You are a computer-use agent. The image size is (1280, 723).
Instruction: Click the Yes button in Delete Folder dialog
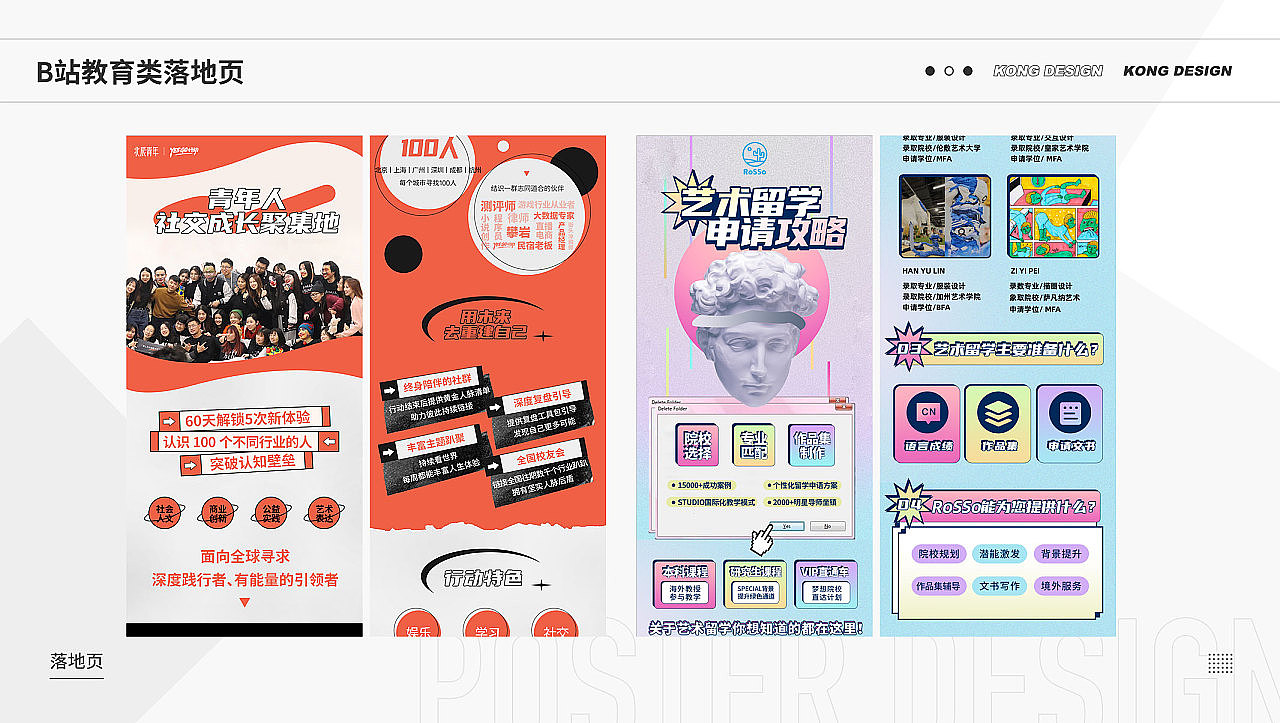pyautogui.click(x=787, y=526)
